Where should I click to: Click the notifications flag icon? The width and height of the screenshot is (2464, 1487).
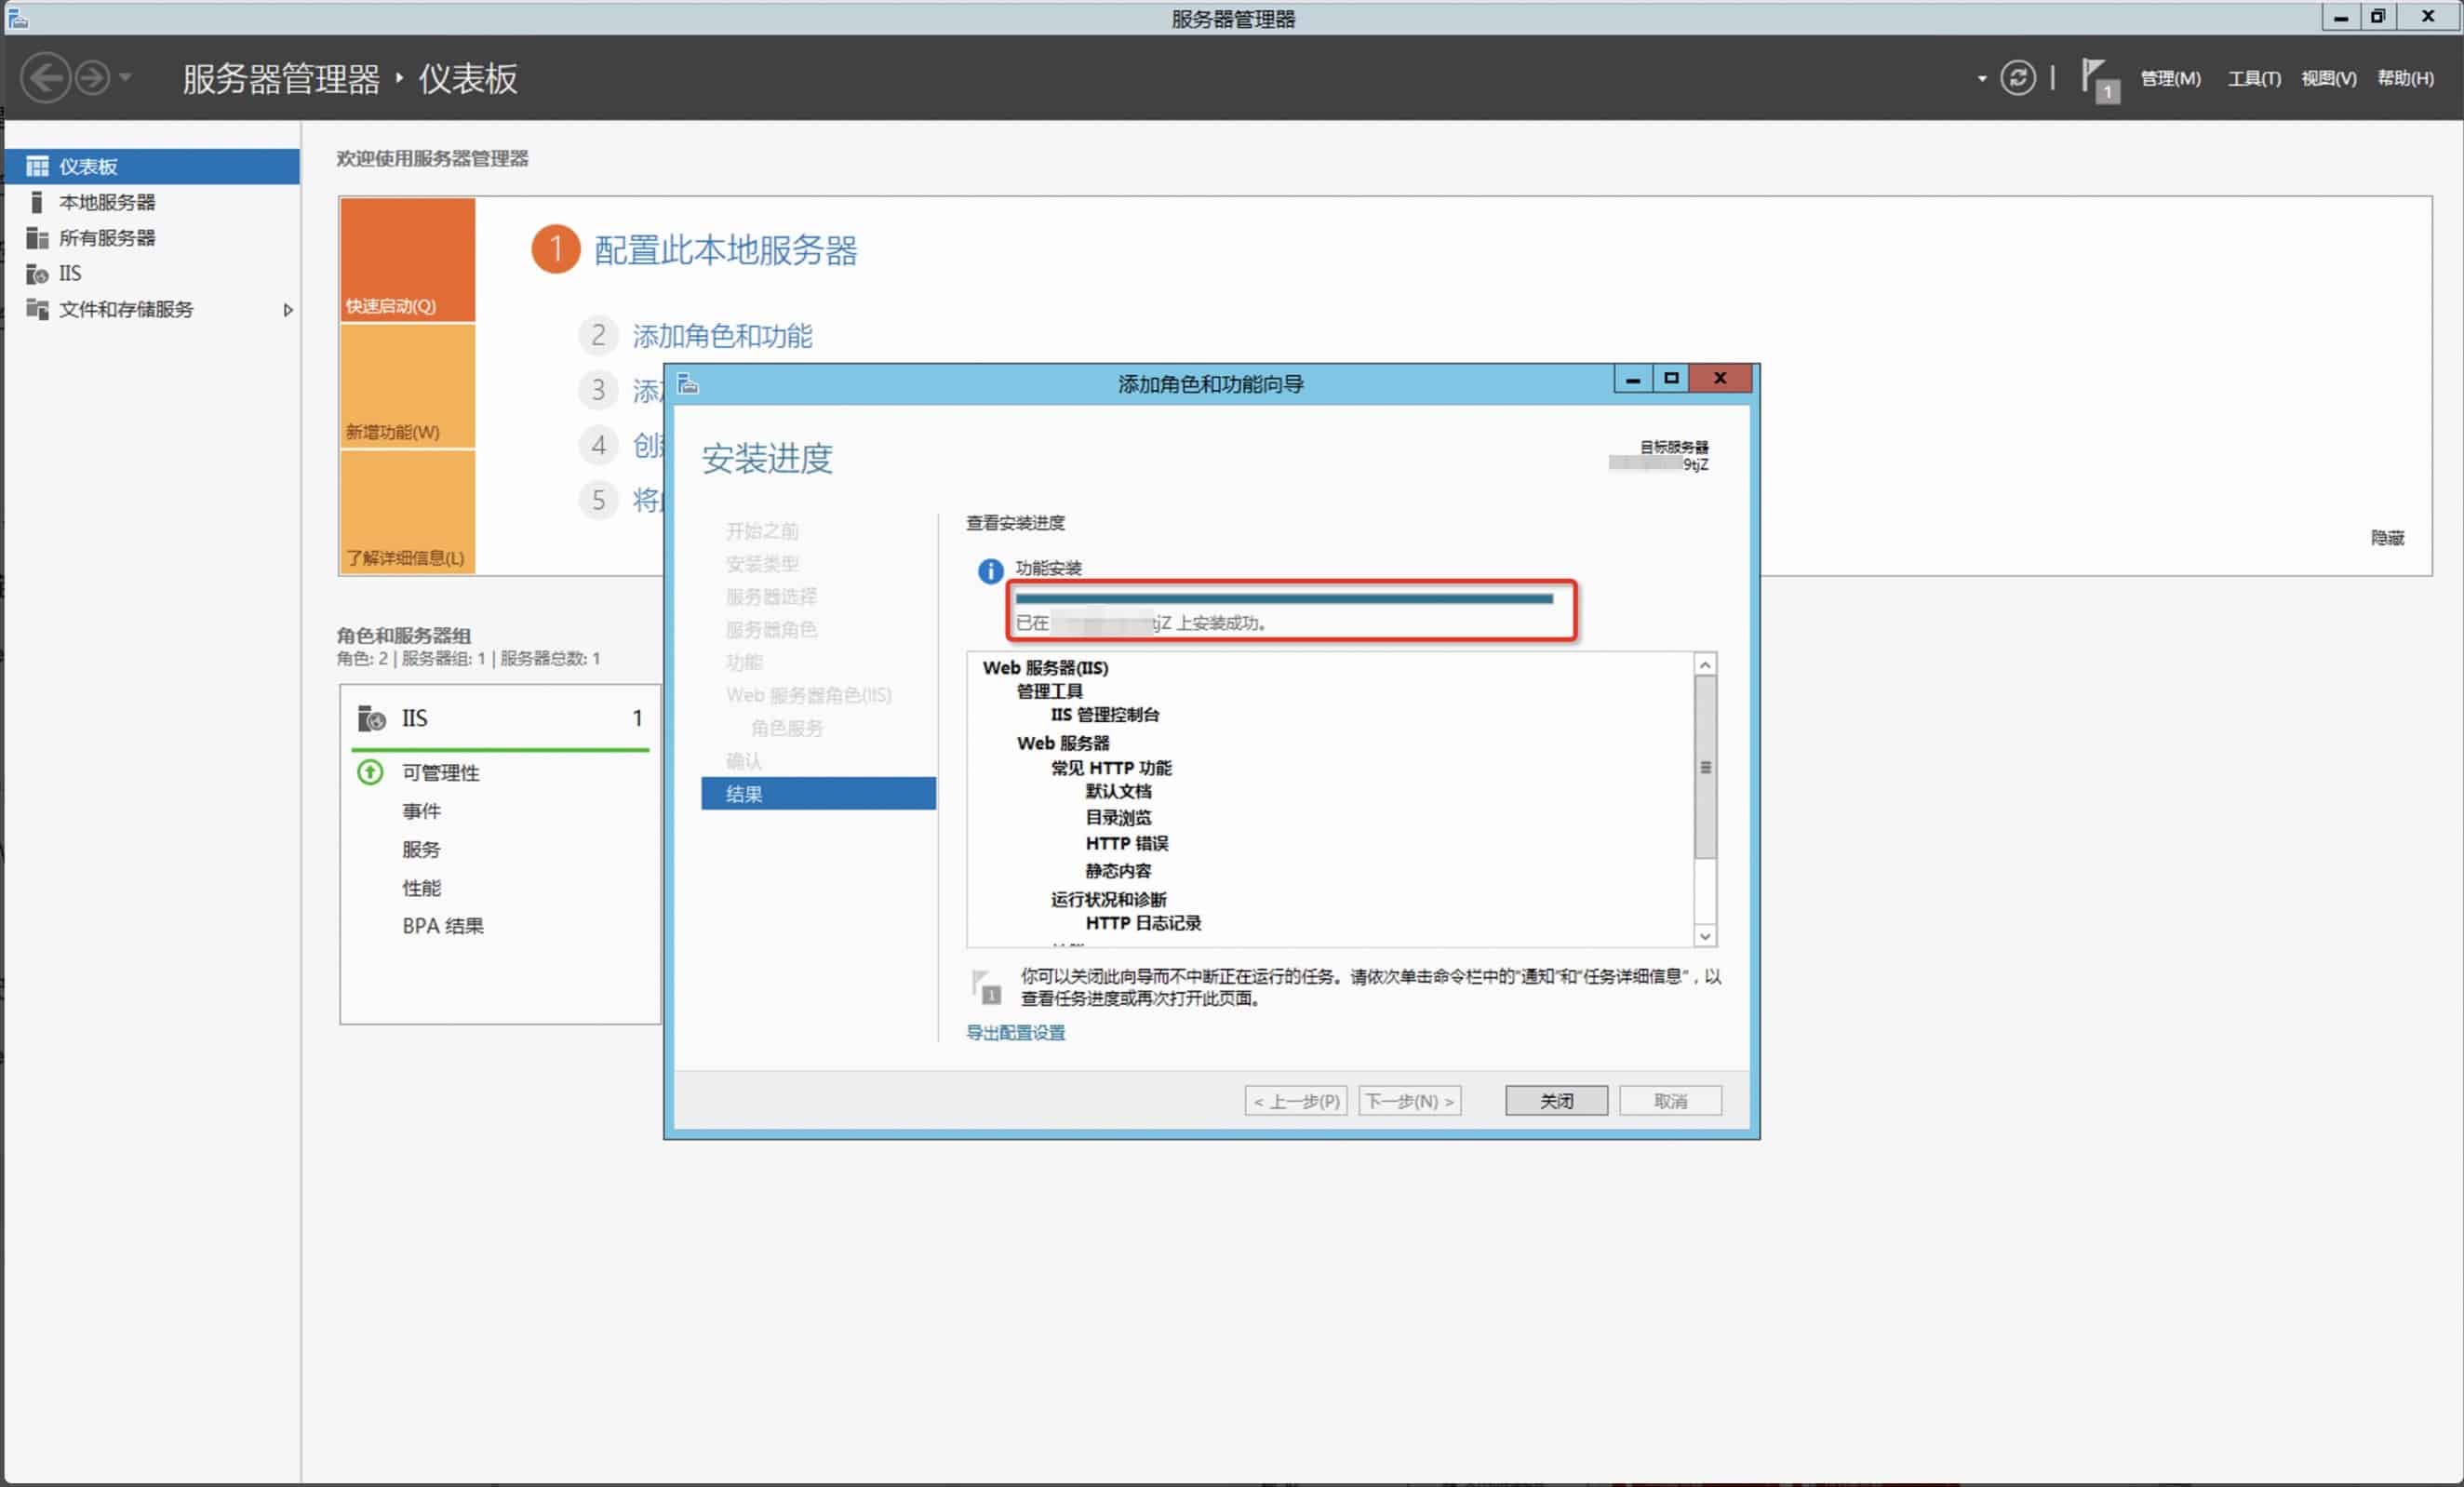tap(2097, 79)
